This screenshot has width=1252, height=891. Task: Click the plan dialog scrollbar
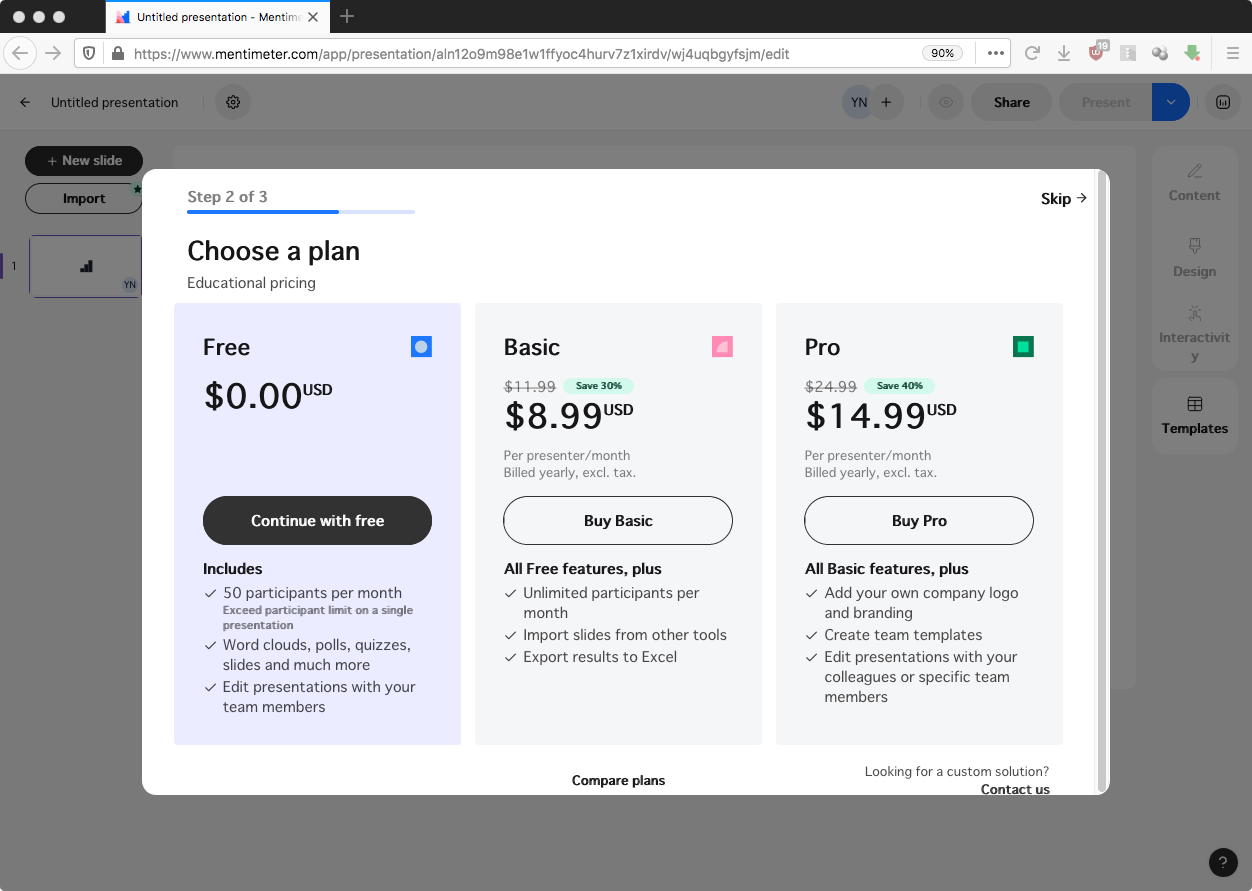click(1102, 480)
